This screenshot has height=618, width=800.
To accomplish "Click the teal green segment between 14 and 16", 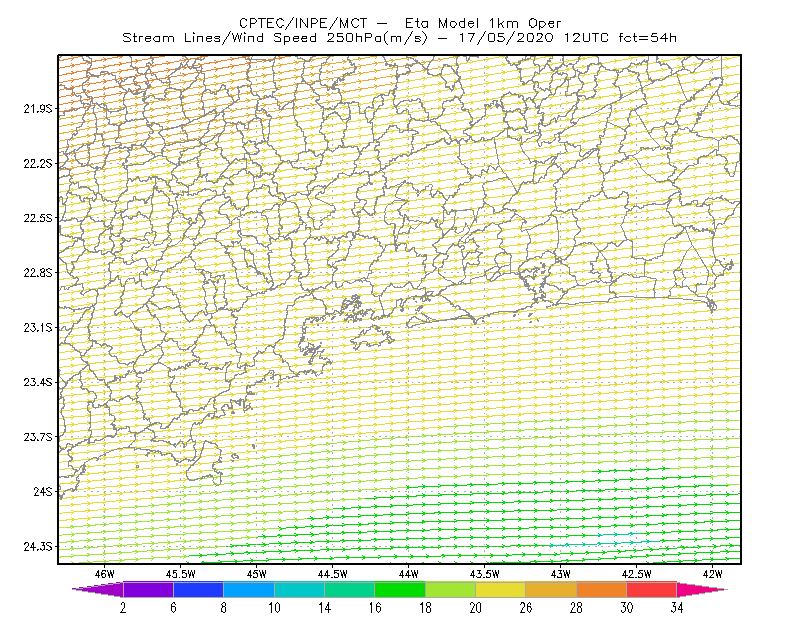I will coord(349,589).
